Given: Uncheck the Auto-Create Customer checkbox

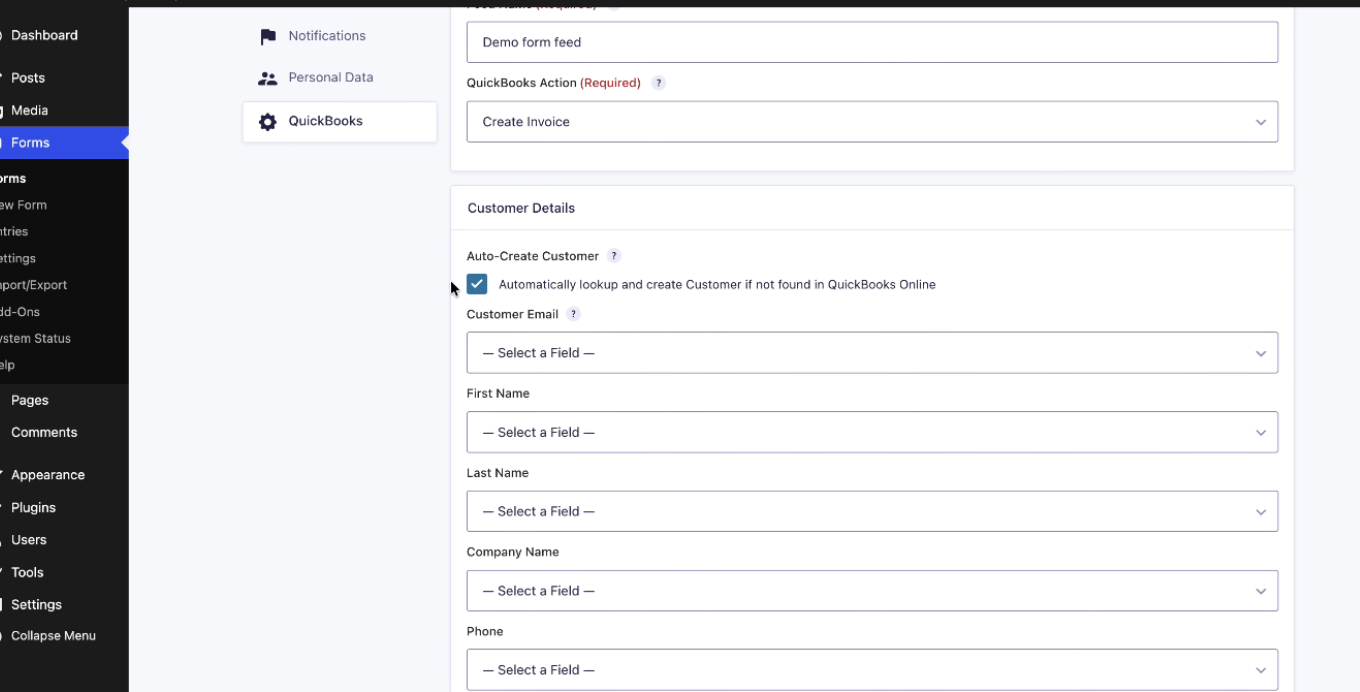Looking at the screenshot, I should (477, 284).
